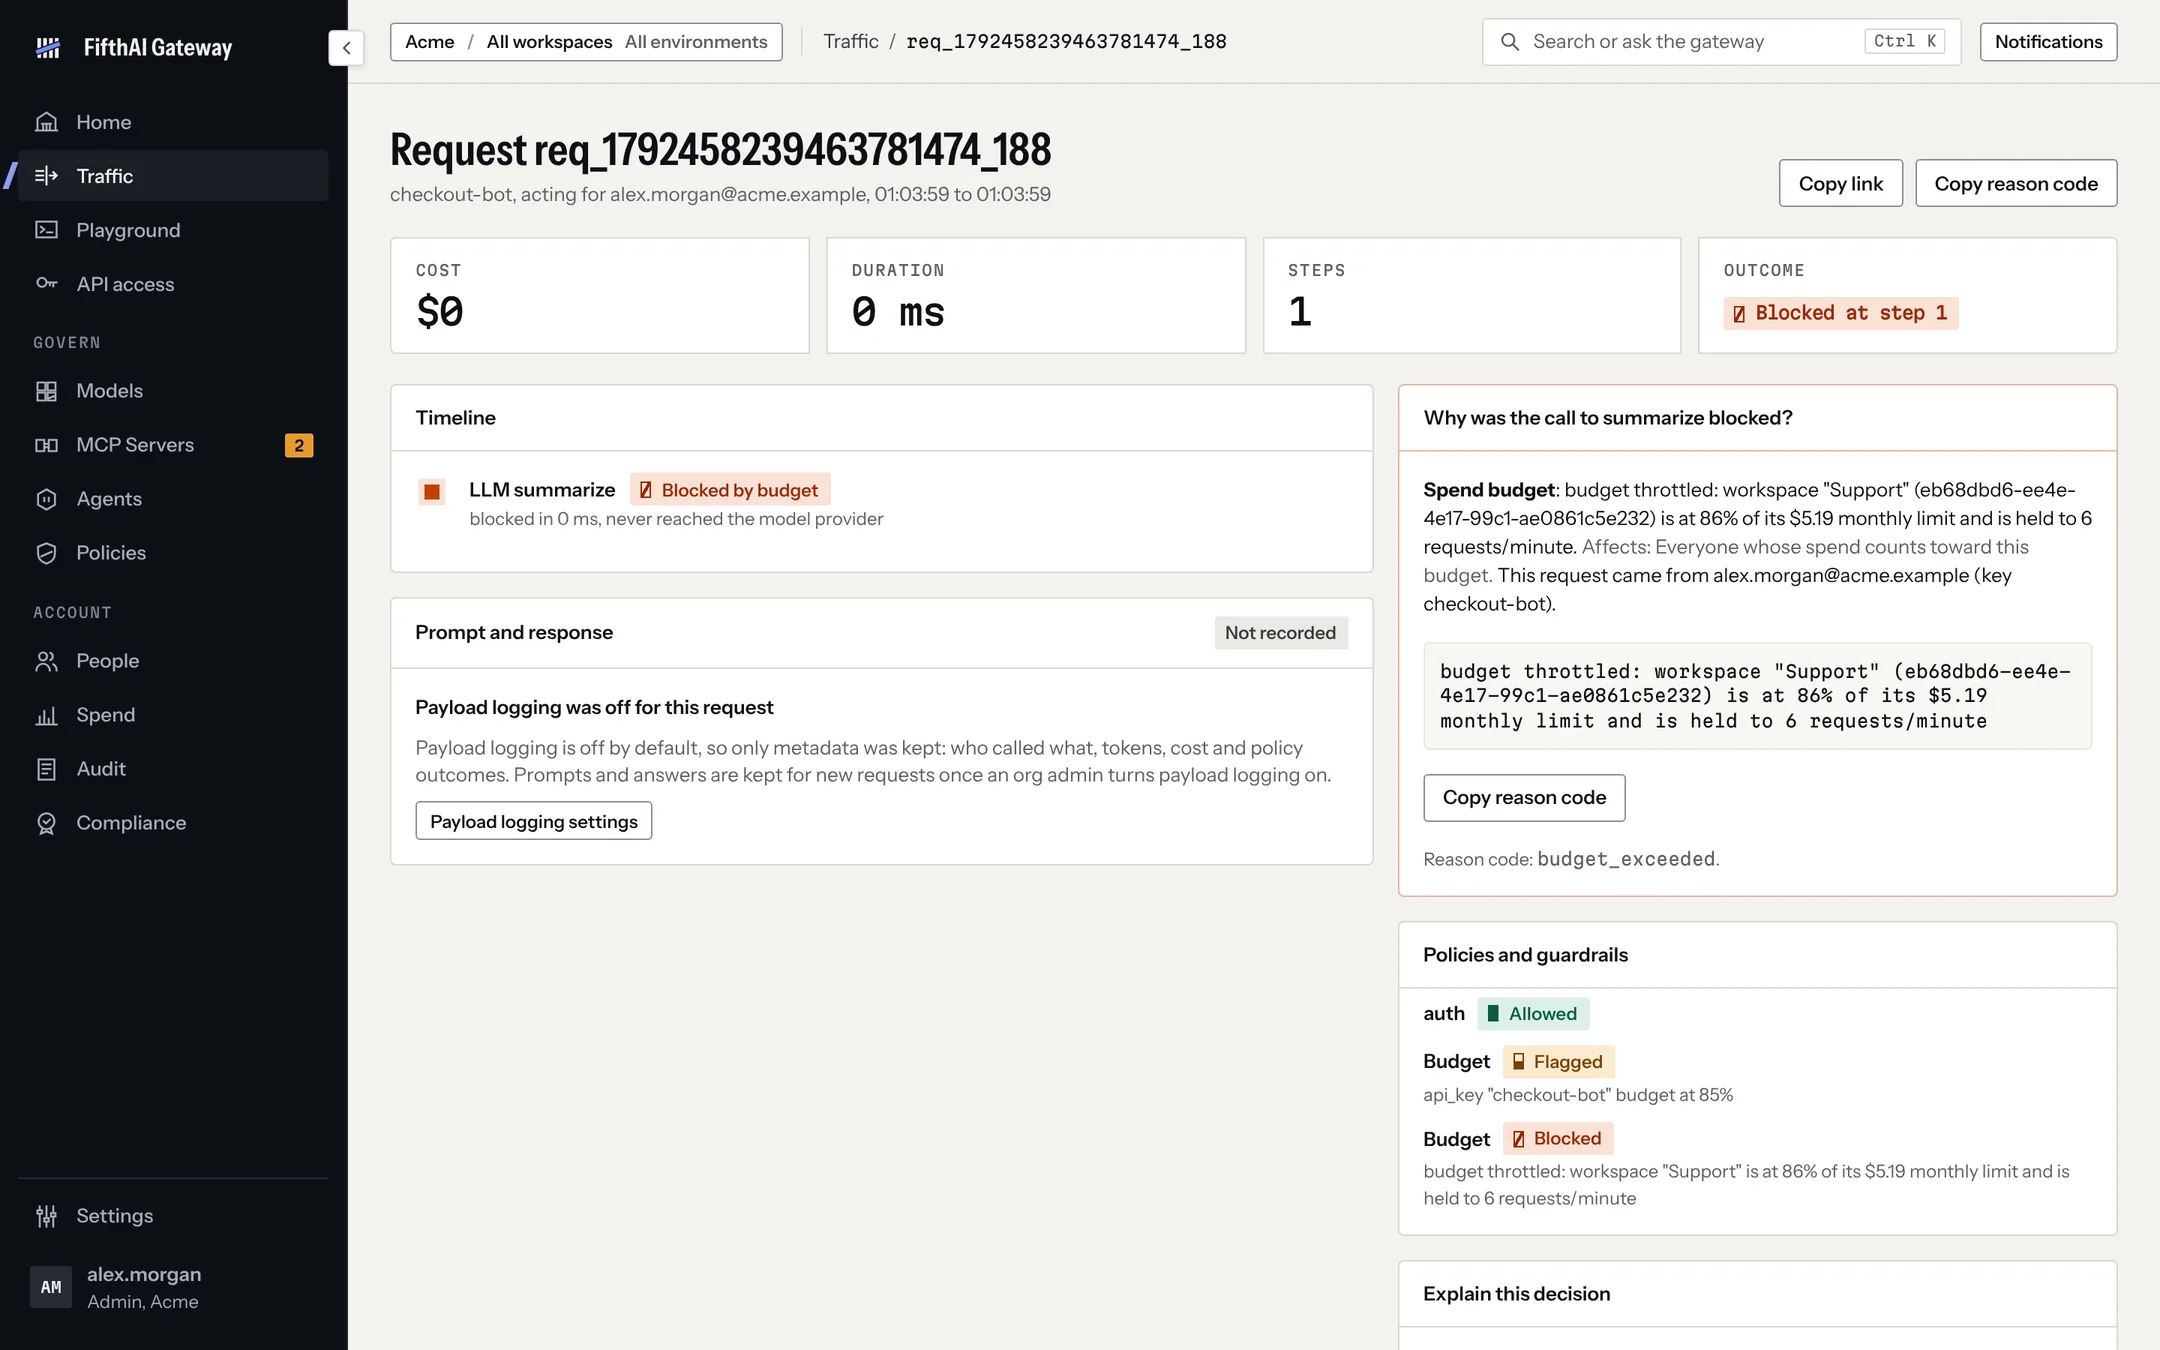Click the Agents hexagon icon

point(46,499)
